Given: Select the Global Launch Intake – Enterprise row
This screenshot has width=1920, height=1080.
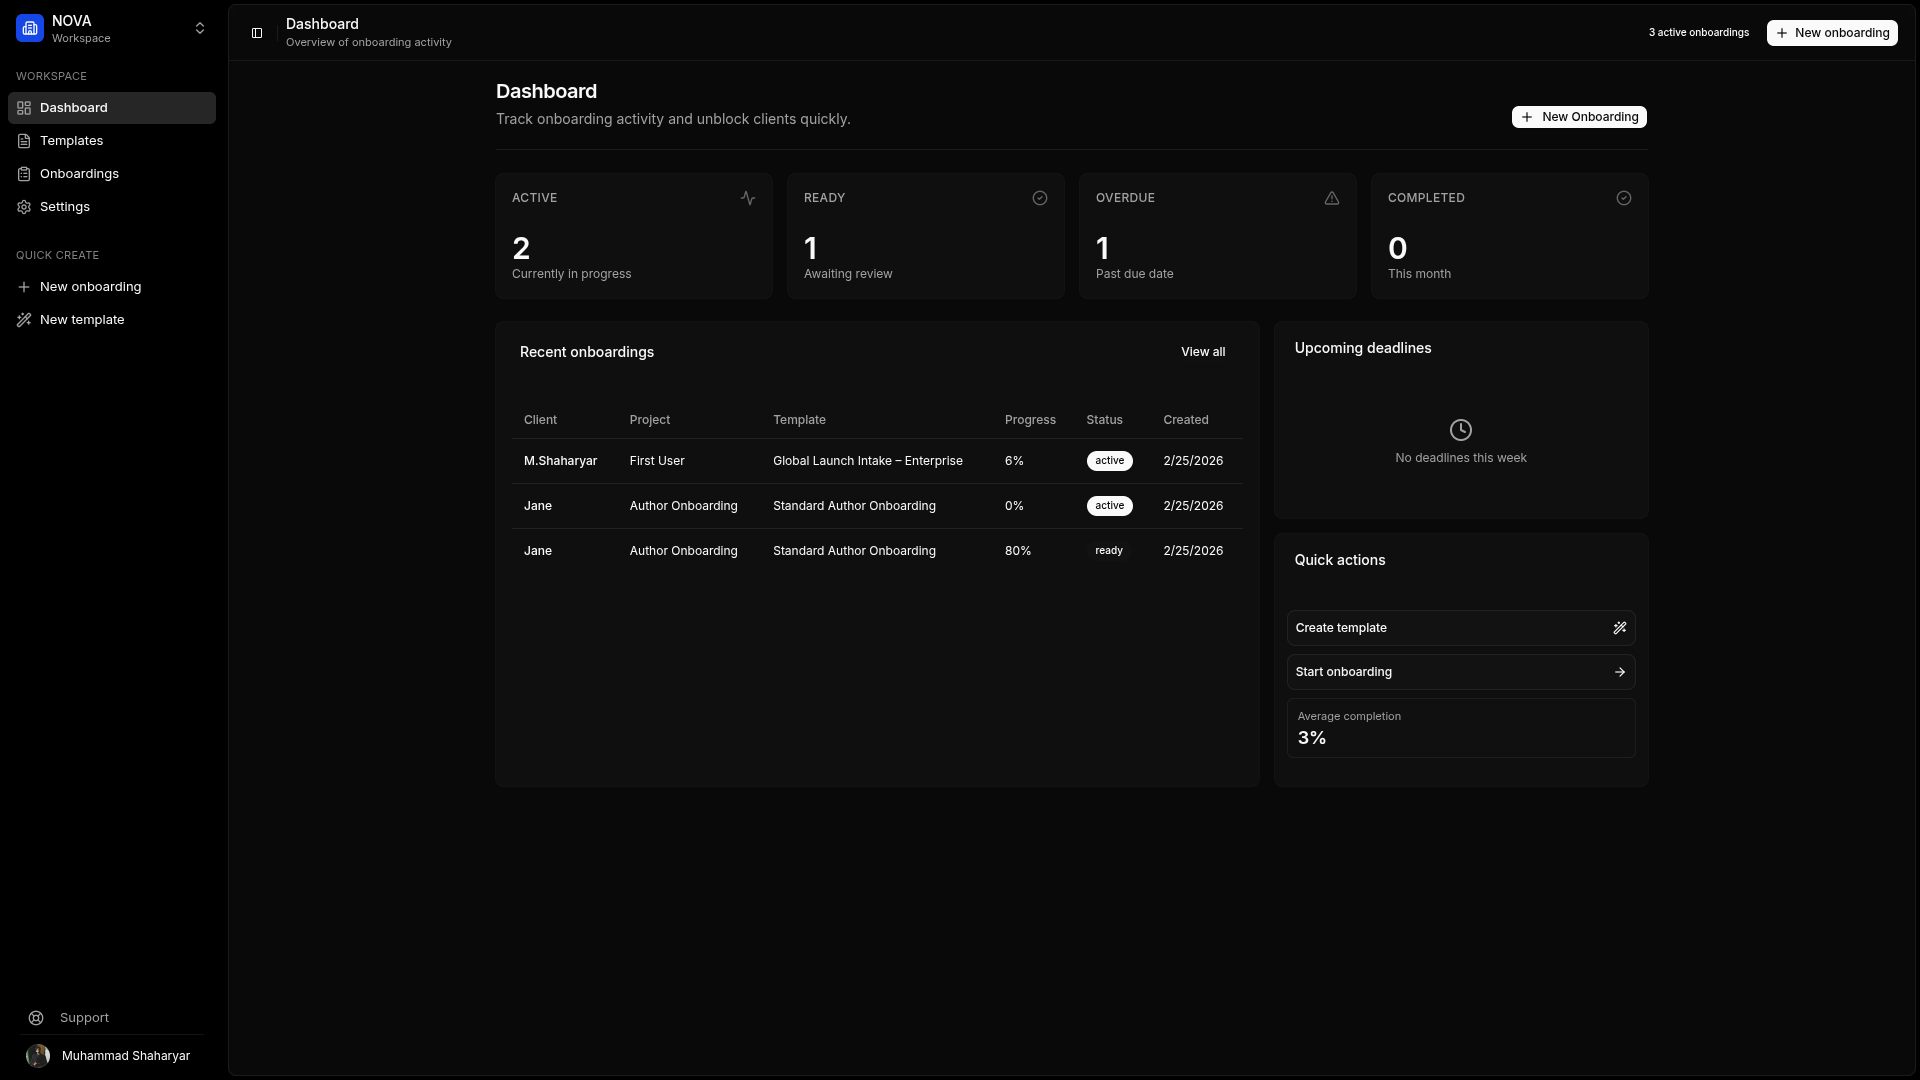Looking at the screenshot, I should [866, 461].
